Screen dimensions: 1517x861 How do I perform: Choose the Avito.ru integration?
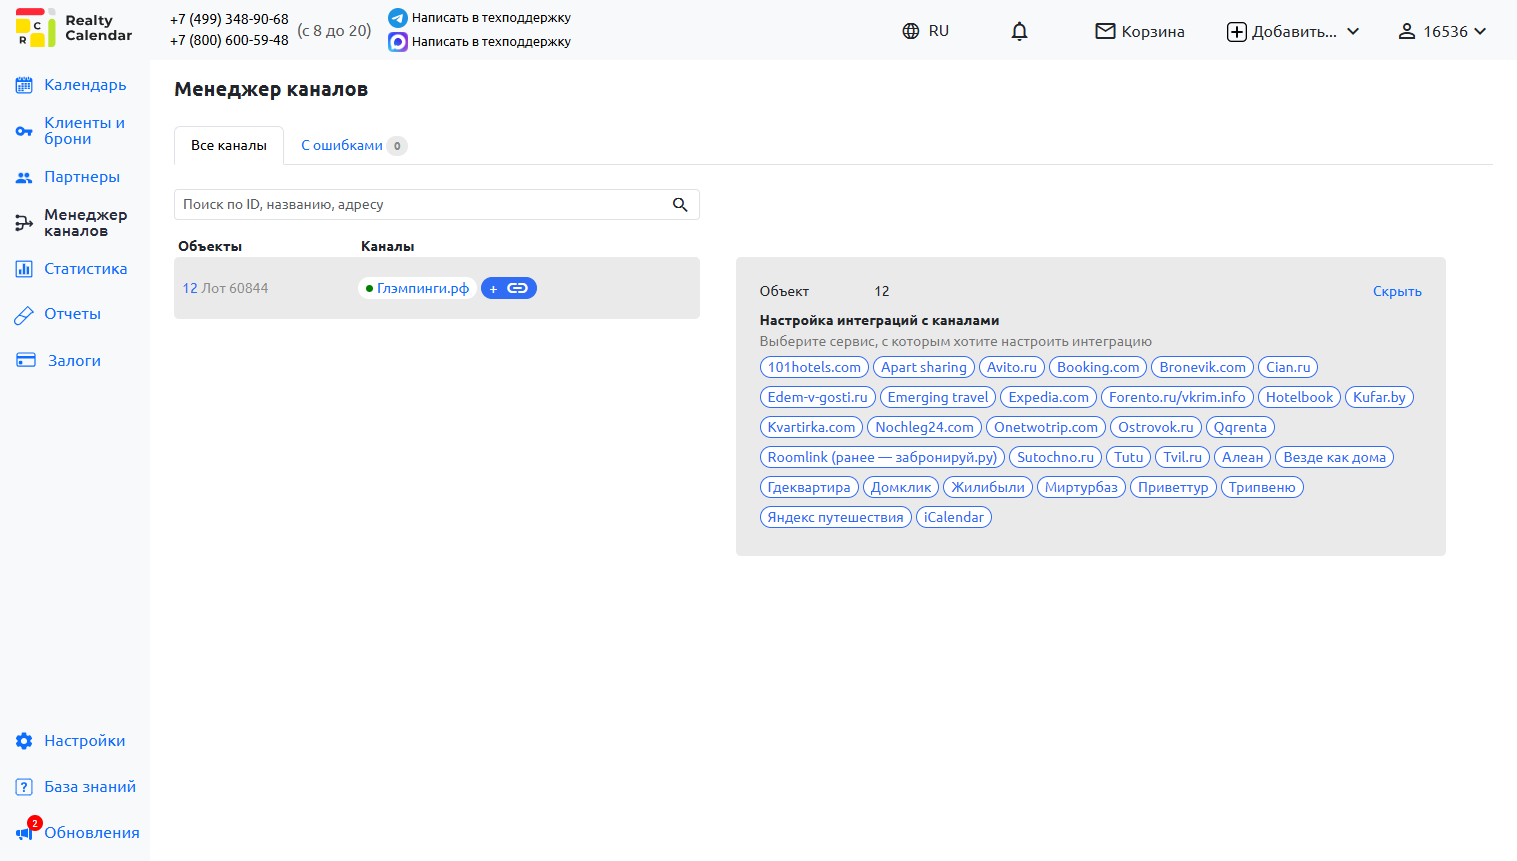1012,367
